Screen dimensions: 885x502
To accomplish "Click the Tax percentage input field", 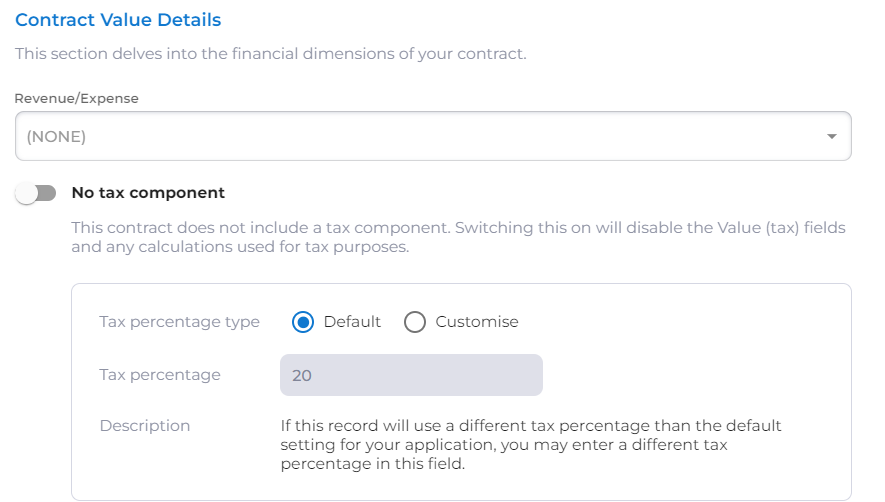I will coord(411,375).
